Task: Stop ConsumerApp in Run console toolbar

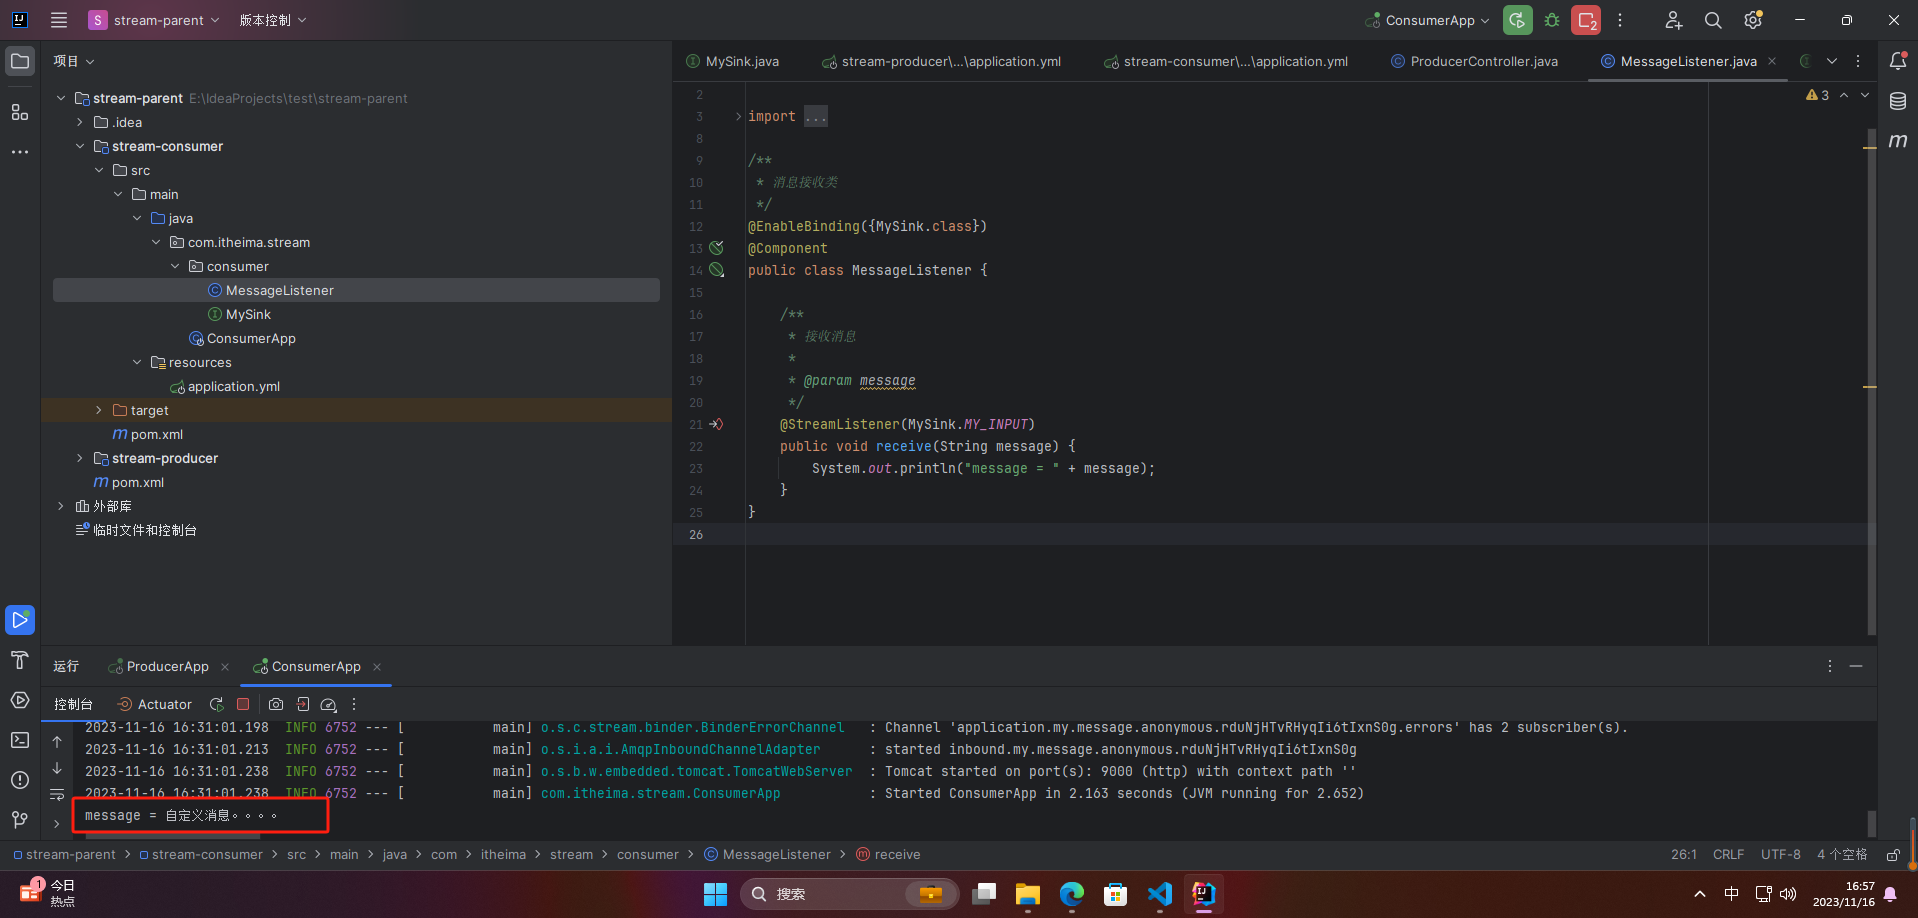Action: pyautogui.click(x=243, y=704)
